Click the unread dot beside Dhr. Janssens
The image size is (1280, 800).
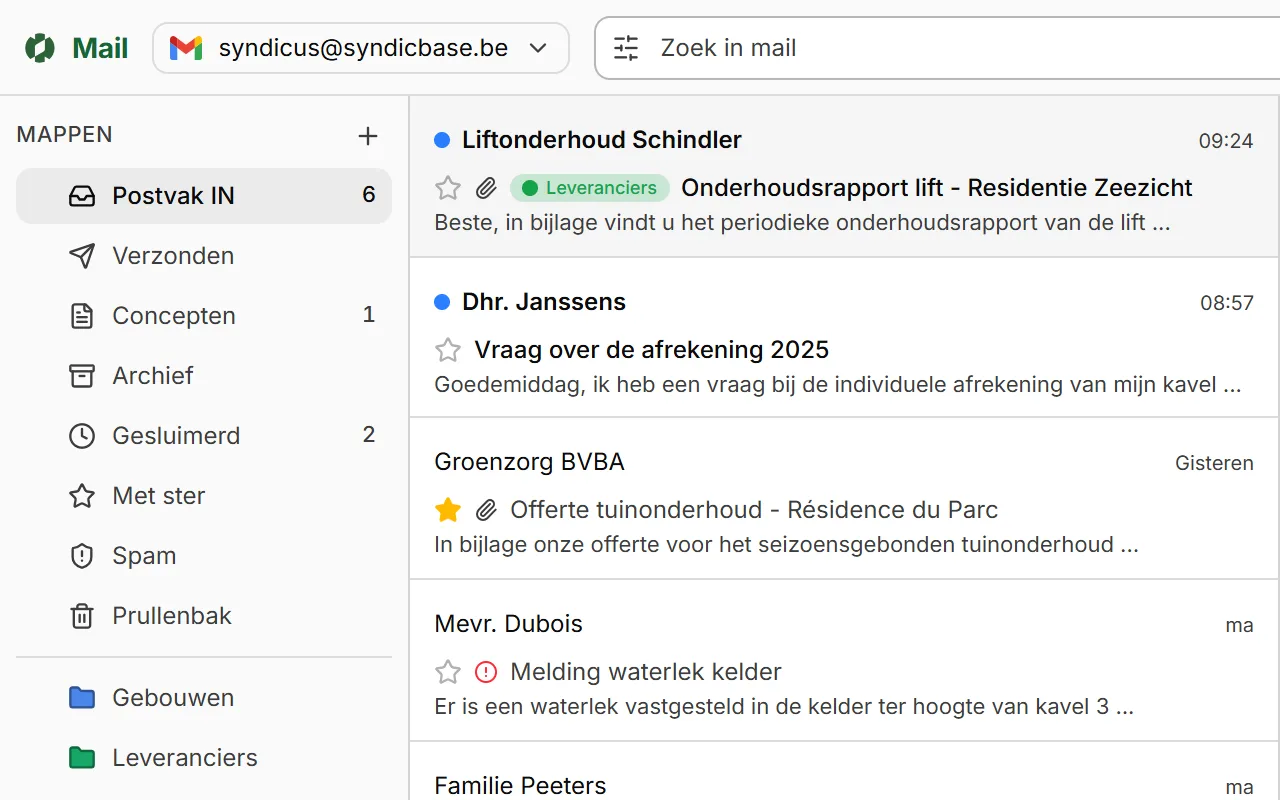point(442,302)
